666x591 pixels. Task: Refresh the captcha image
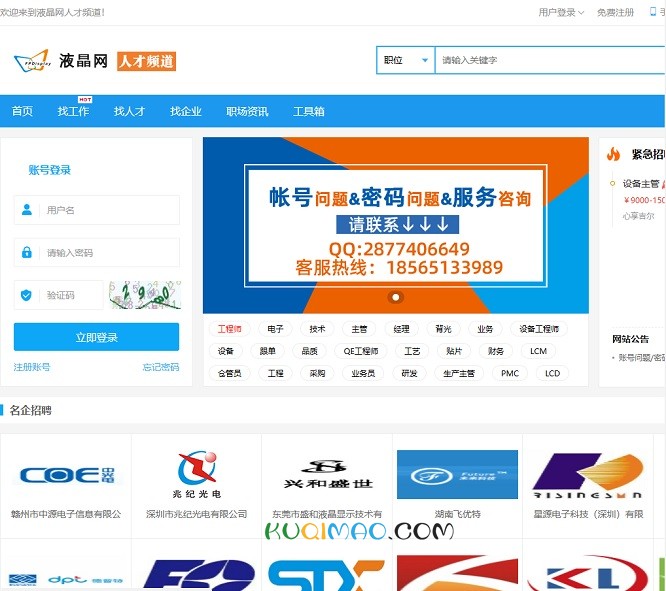(145, 295)
